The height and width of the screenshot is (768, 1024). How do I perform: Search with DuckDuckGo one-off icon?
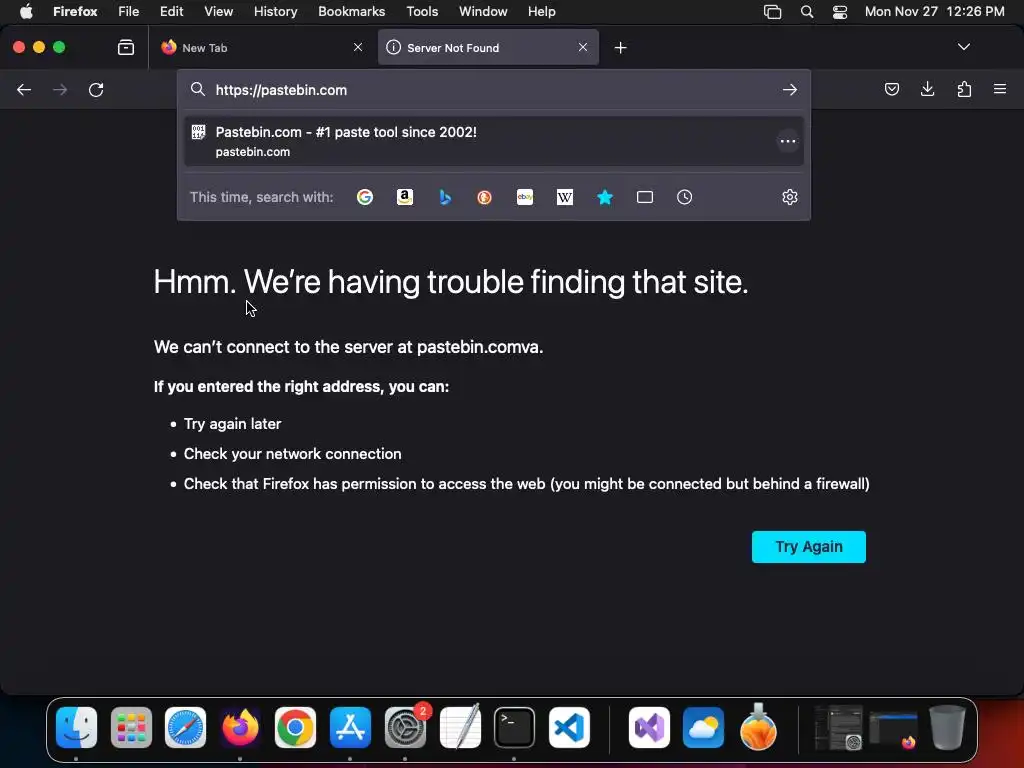pyautogui.click(x=485, y=197)
